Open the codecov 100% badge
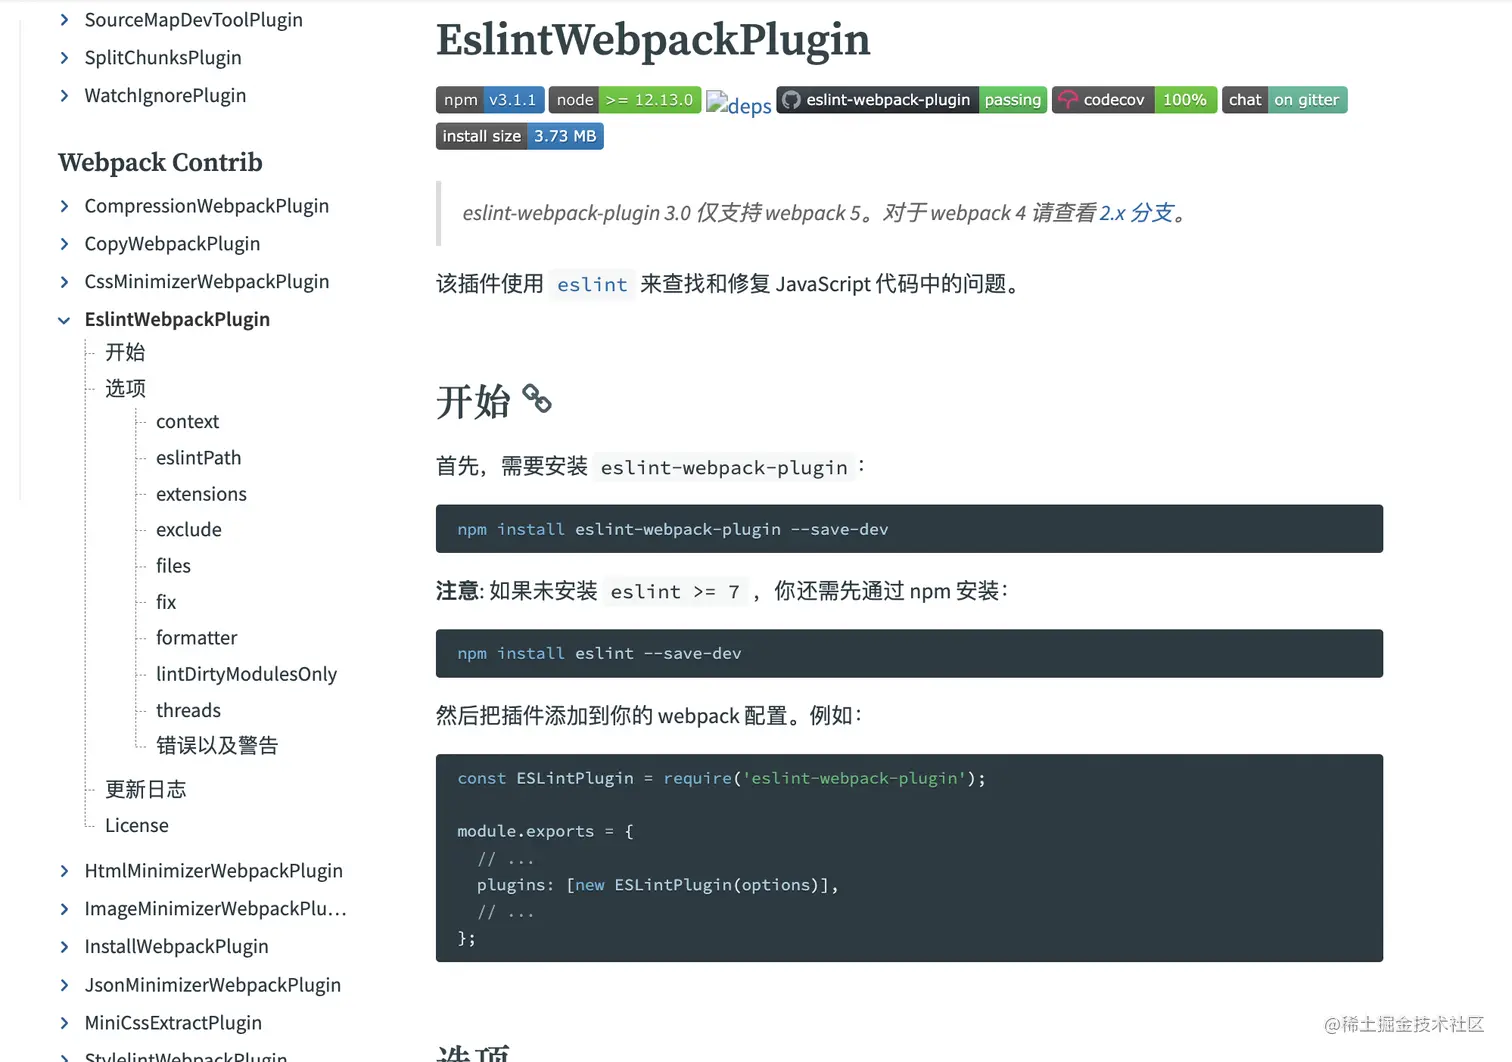 (x=1135, y=100)
